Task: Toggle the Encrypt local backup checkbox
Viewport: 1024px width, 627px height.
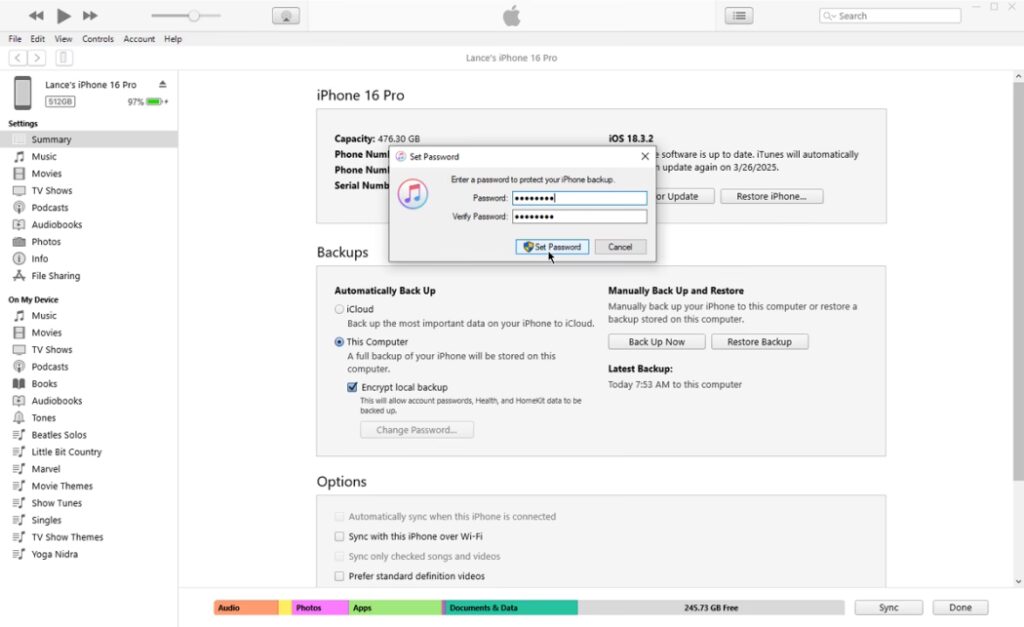Action: 353,387
